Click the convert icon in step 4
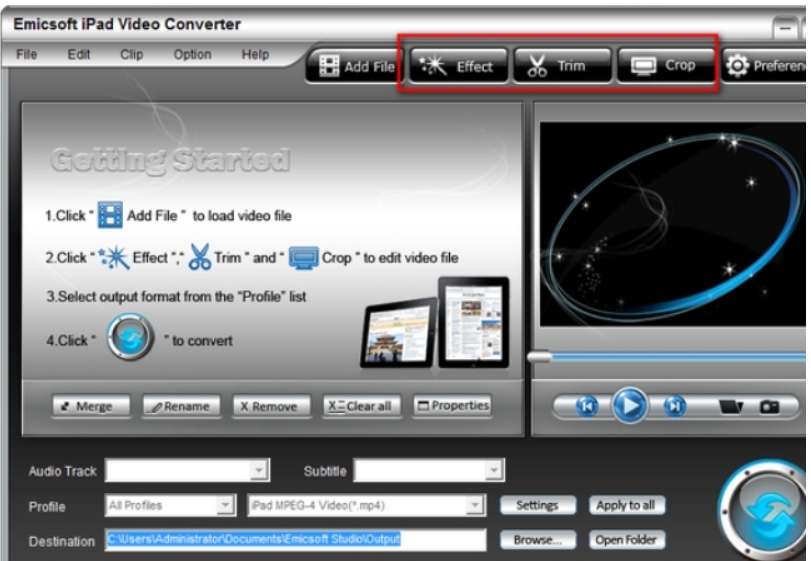This screenshot has height=561, width=811. pos(130,337)
